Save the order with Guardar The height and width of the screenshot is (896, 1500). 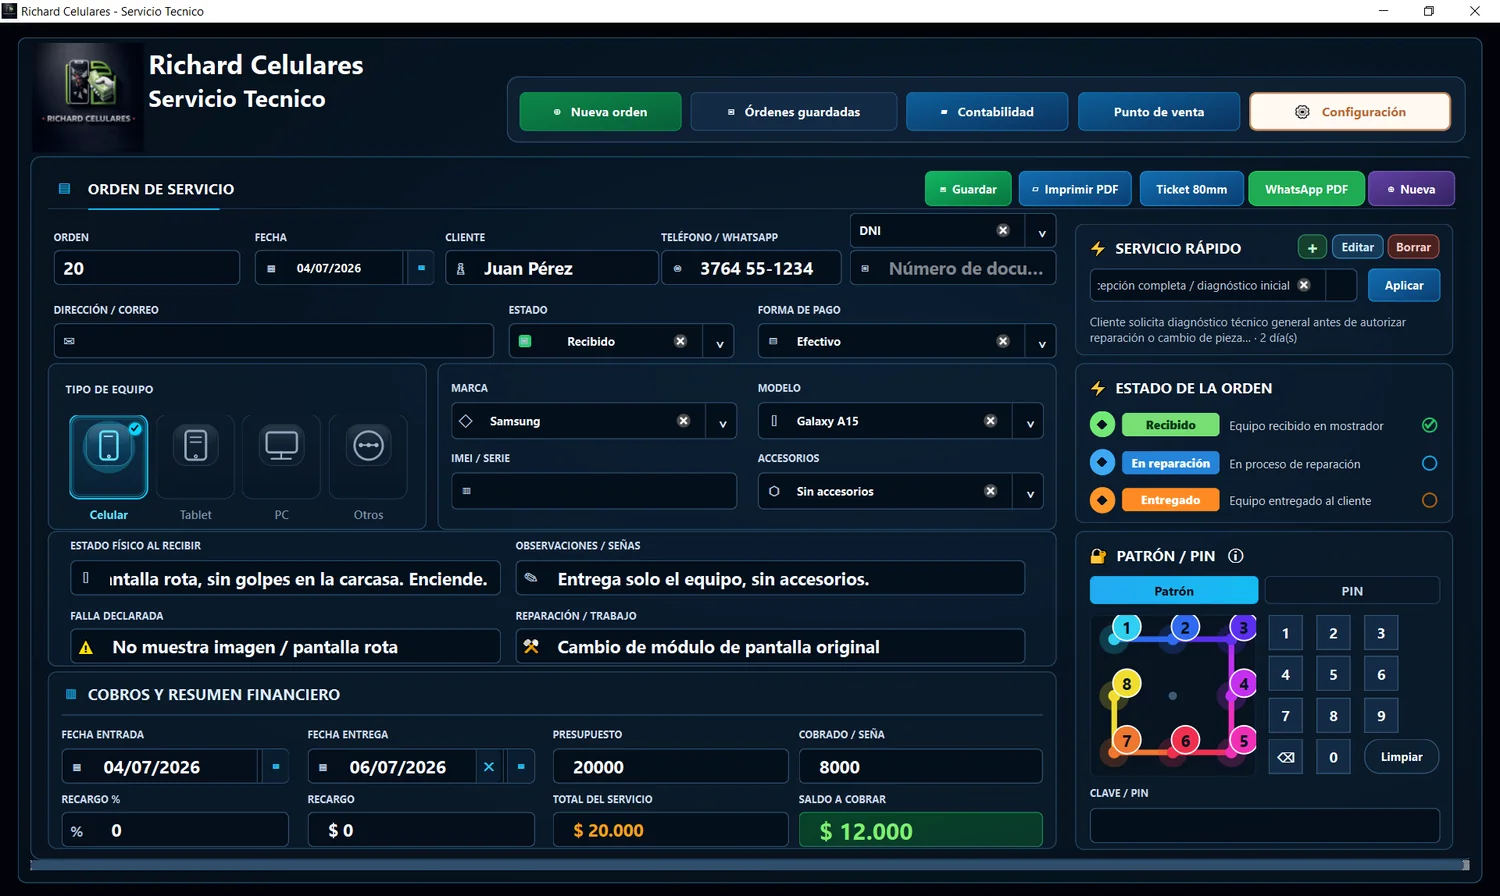968,189
